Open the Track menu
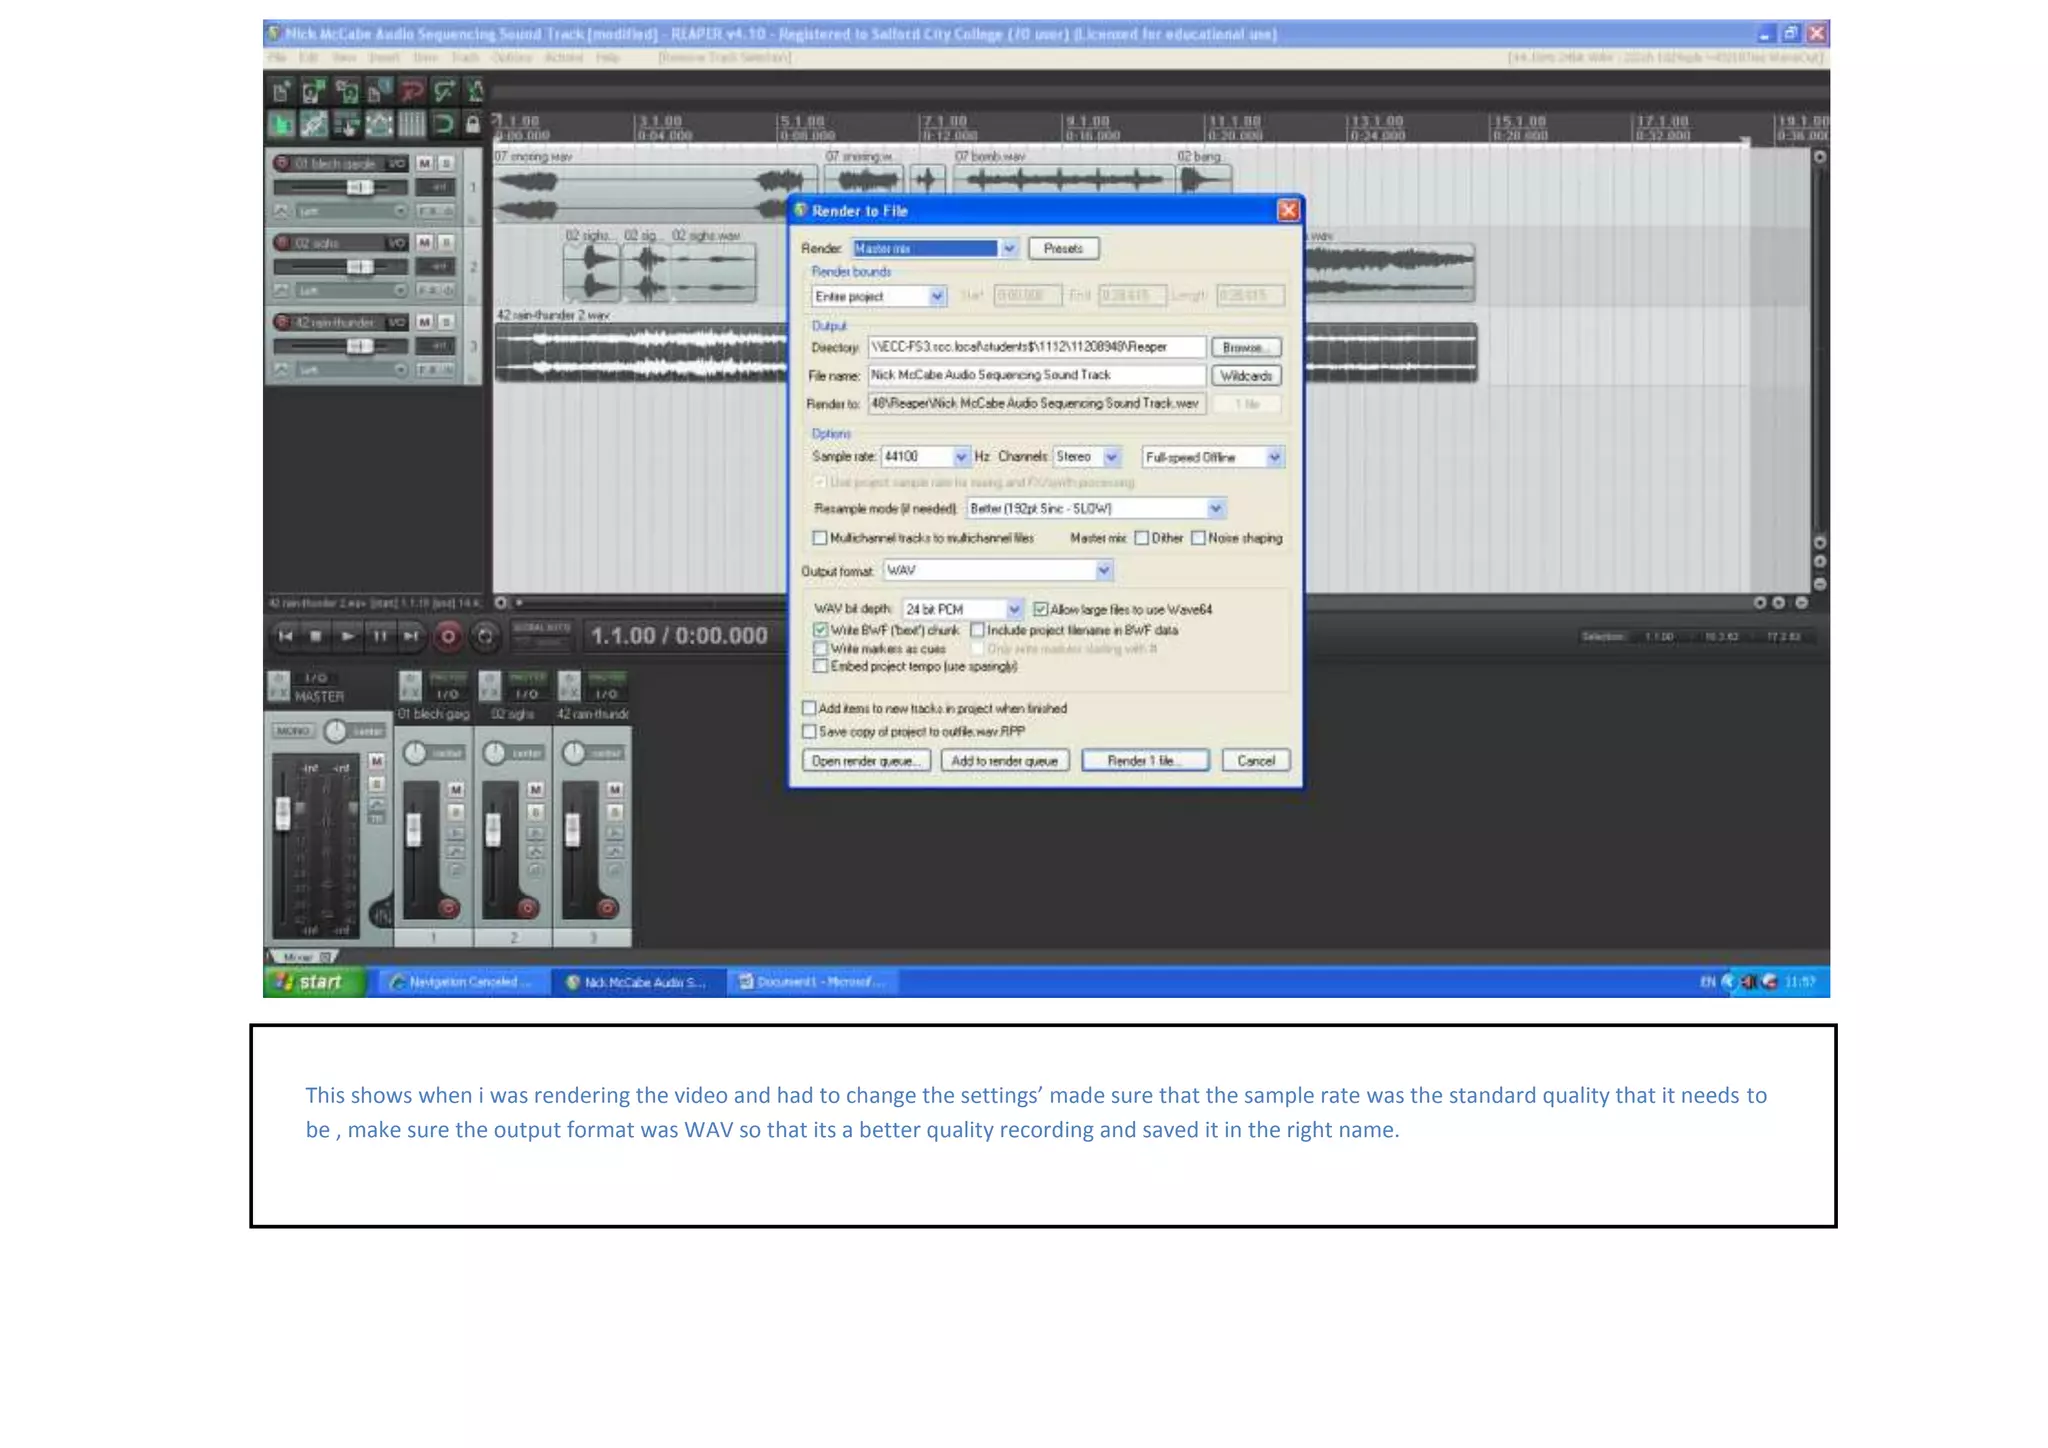The height and width of the screenshot is (1448, 2048). (464, 58)
